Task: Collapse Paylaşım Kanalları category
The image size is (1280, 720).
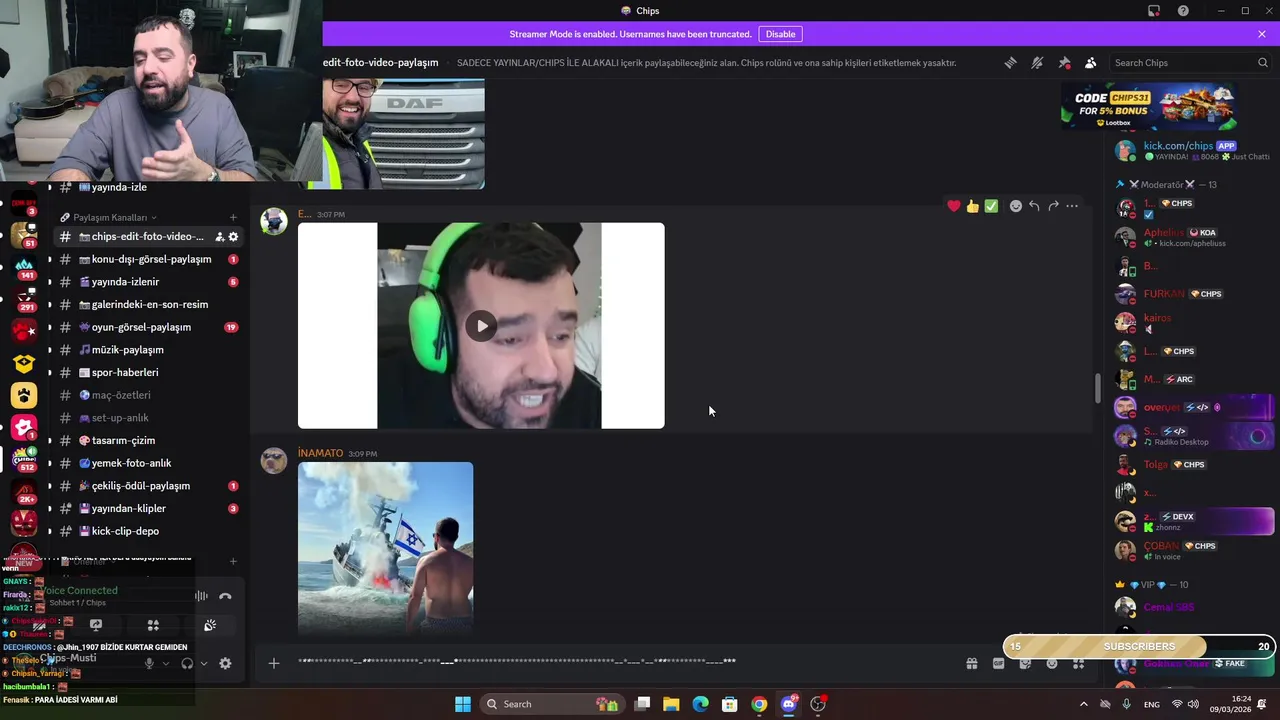Action: pos(109,217)
